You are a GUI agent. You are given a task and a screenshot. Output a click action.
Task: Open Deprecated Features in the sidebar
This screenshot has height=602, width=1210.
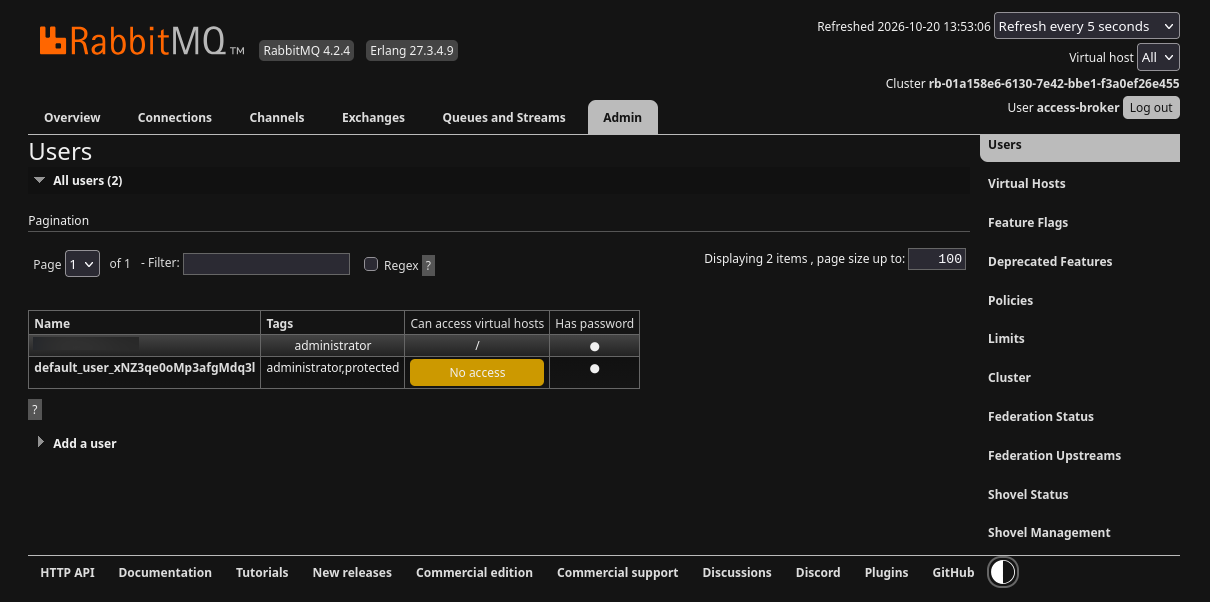1050,261
